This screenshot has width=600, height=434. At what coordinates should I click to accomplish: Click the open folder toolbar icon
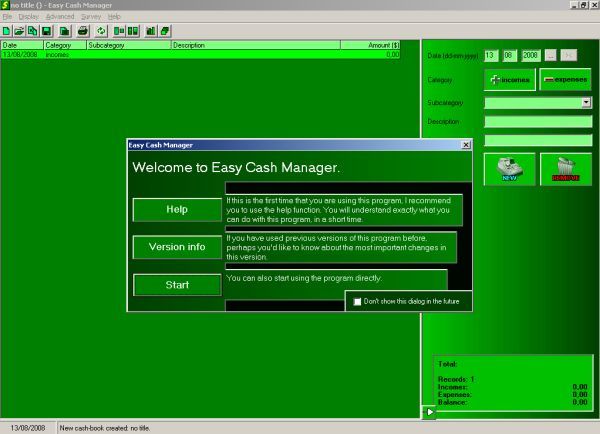(19, 31)
